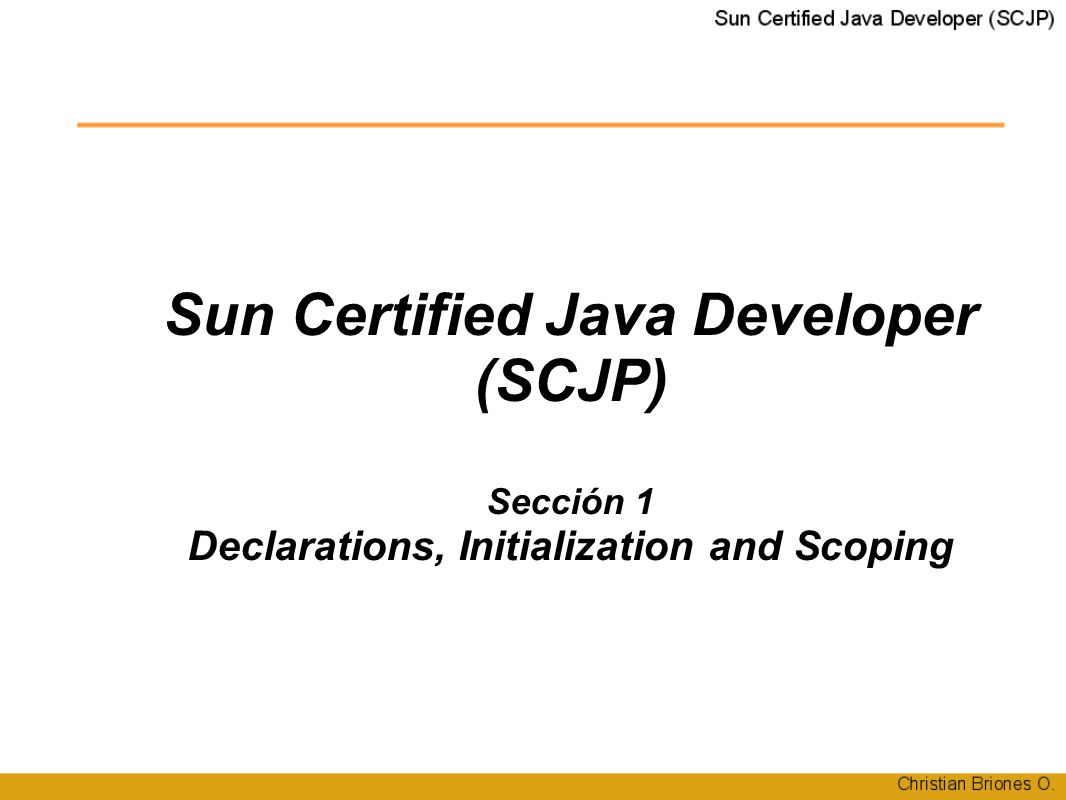Select 'Declarations, Initialization and Scoping' line

pyautogui.click(x=571, y=547)
